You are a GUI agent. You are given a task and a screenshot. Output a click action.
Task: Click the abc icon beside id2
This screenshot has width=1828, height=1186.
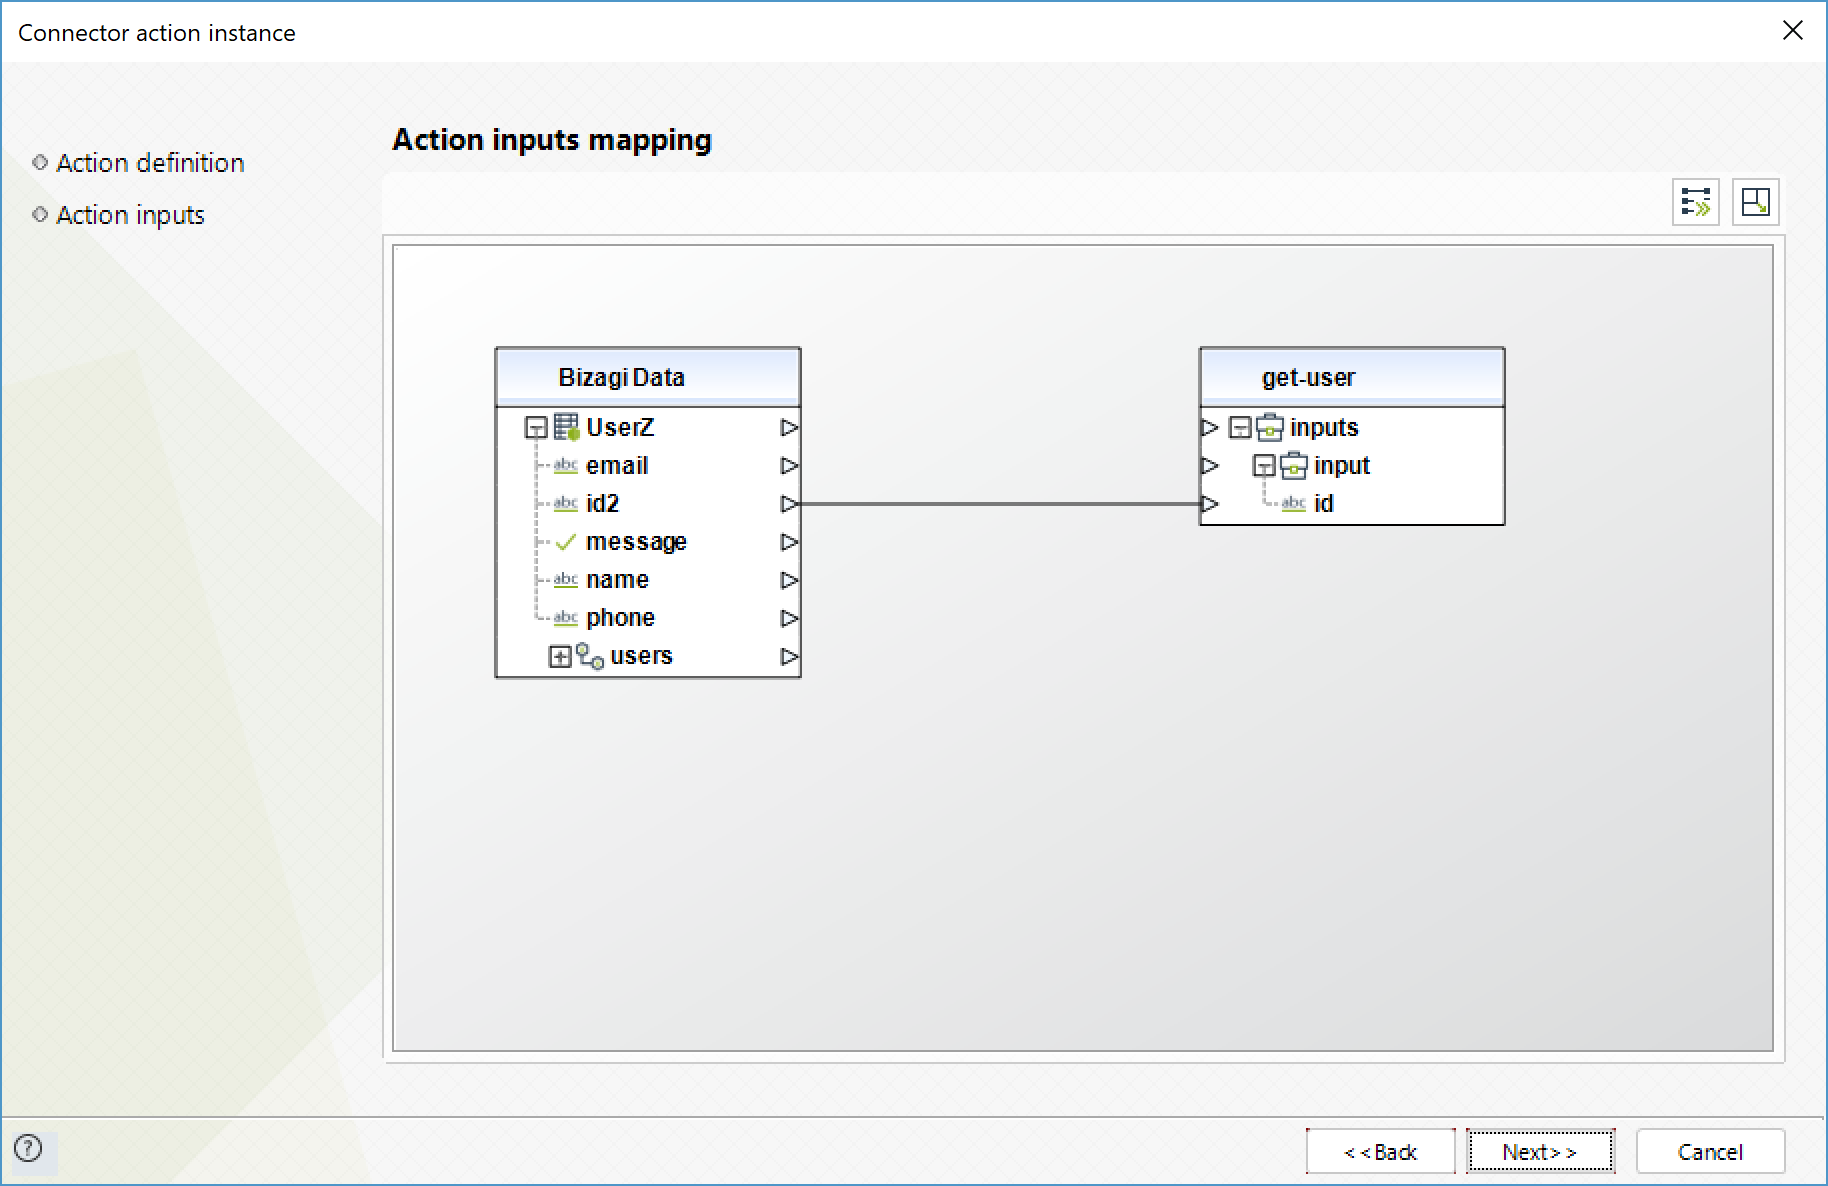pos(566,504)
